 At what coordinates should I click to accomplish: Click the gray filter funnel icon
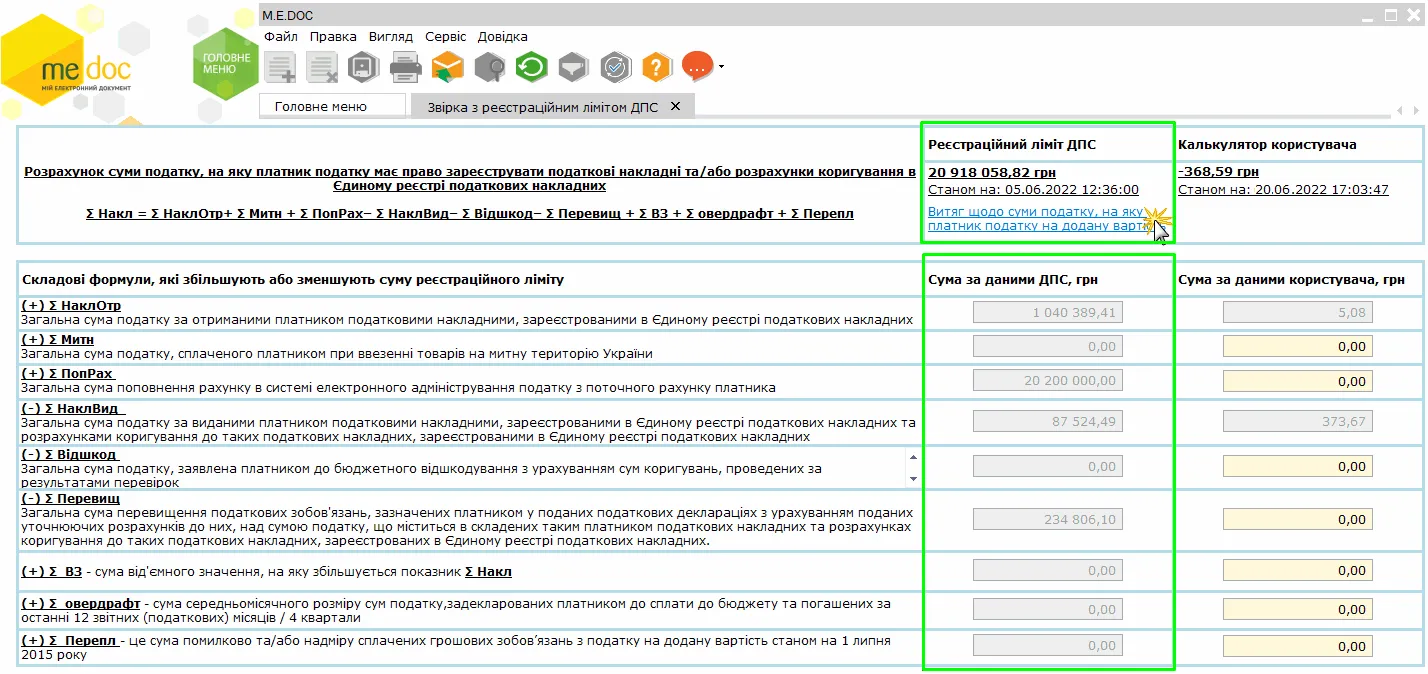[x=572, y=67]
